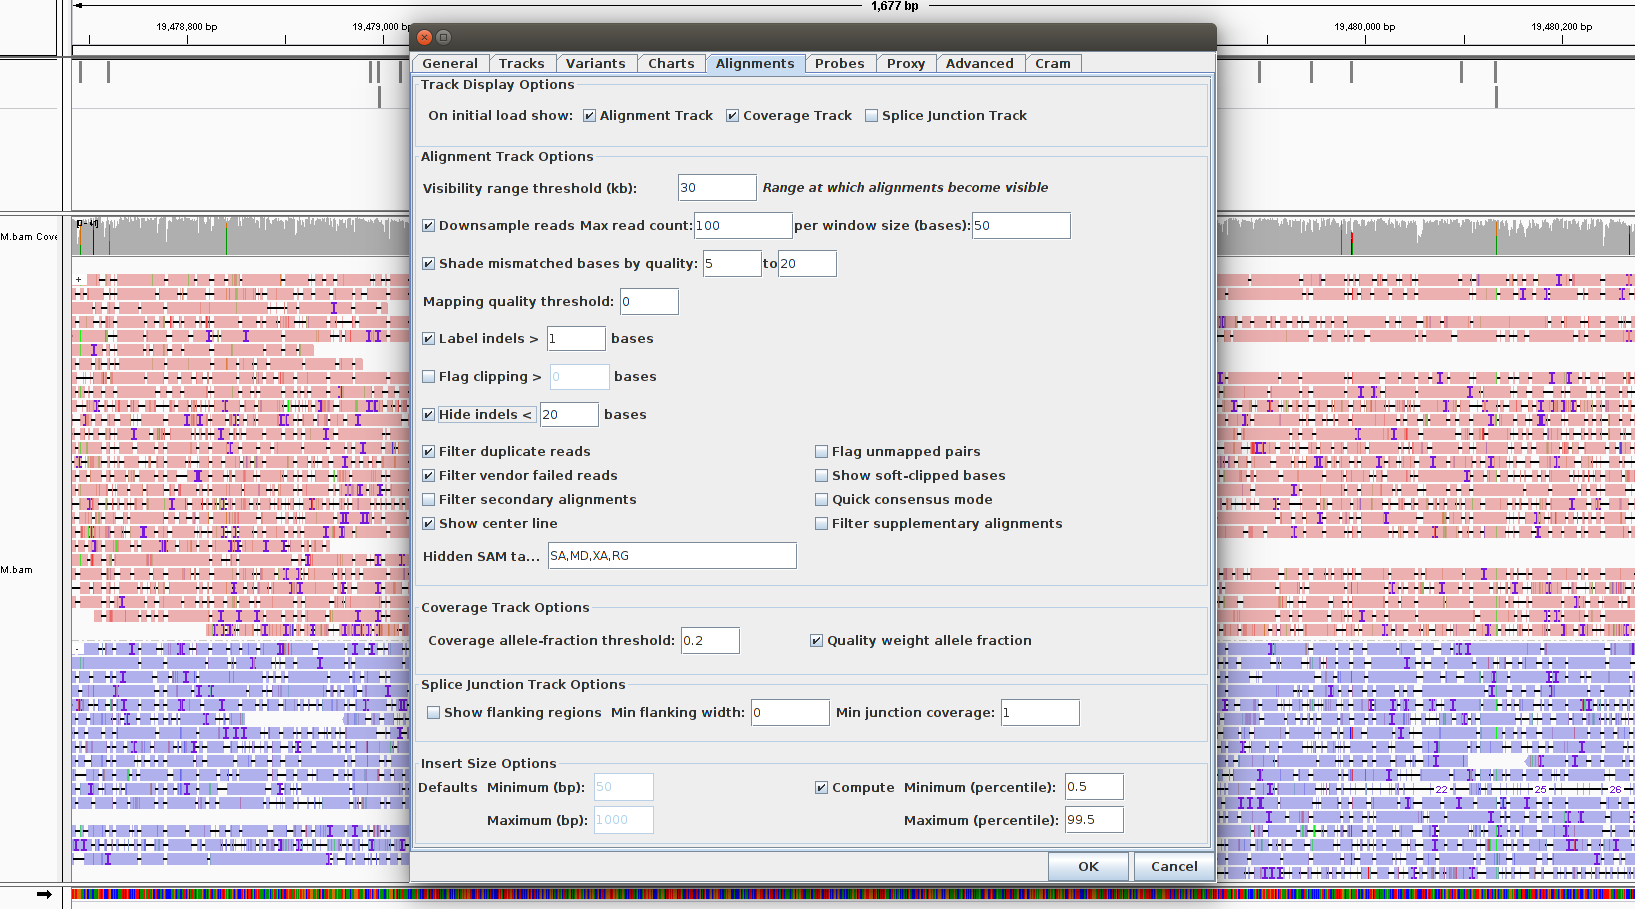Switch to the Variants tab
1635x909 pixels.
coord(595,63)
